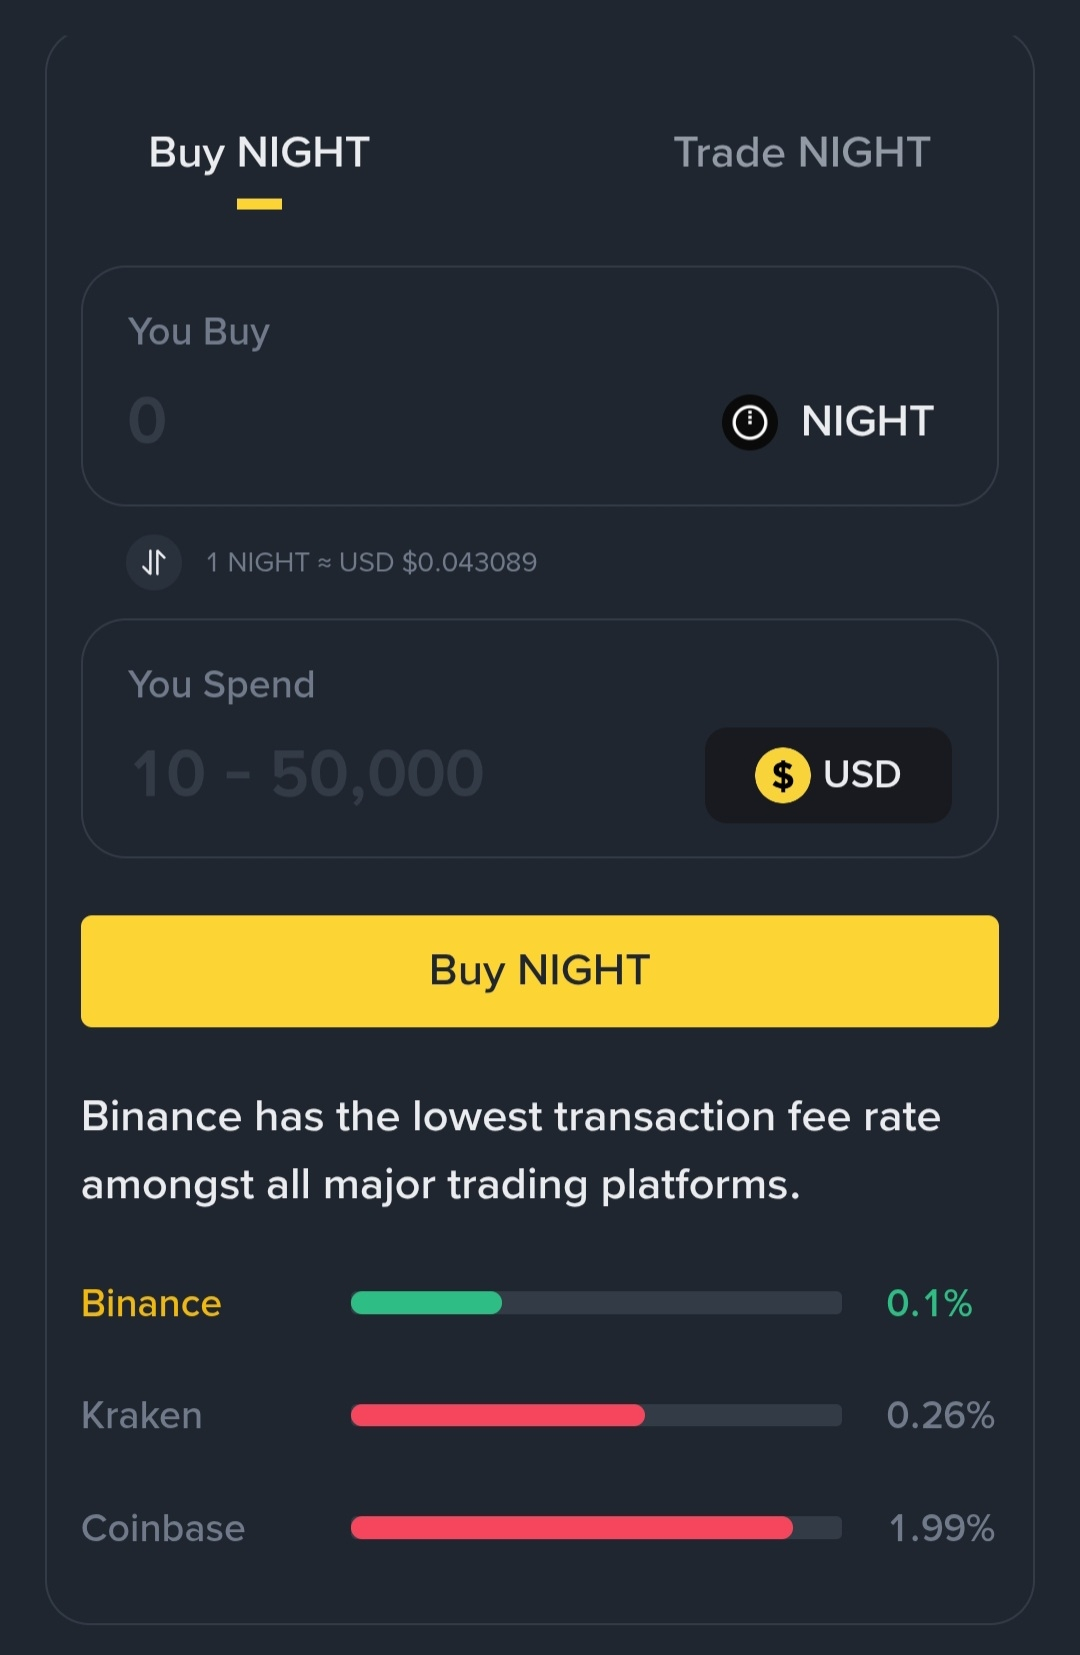
Task: Click the lowest transaction fee rate heading
Action: pyautogui.click(x=511, y=1150)
